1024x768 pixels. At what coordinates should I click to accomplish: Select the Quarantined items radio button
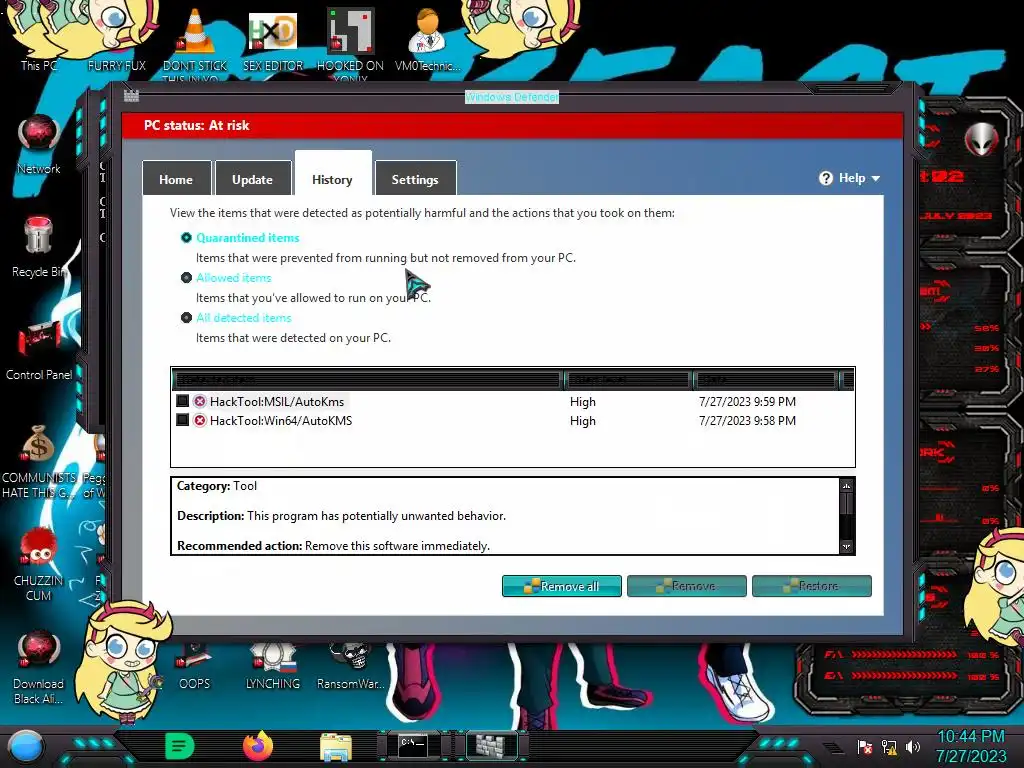(x=186, y=238)
